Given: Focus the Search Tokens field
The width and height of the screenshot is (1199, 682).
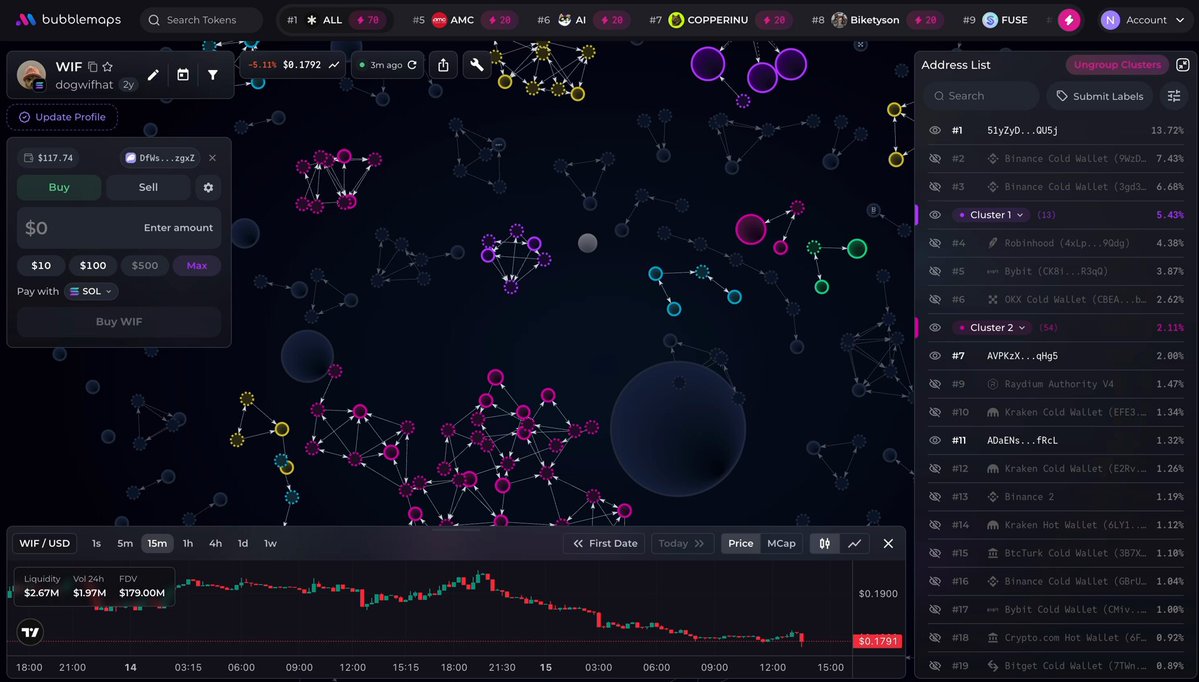Looking at the screenshot, I should [x=201, y=20].
